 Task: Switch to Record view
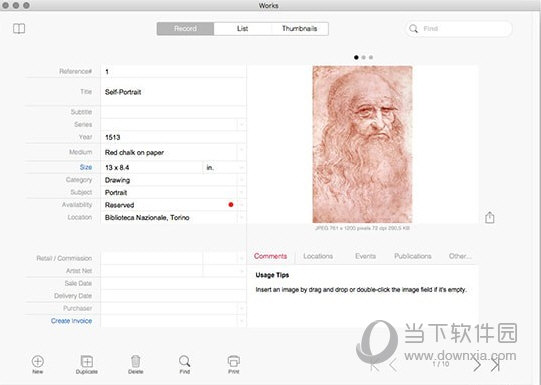[185, 29]
